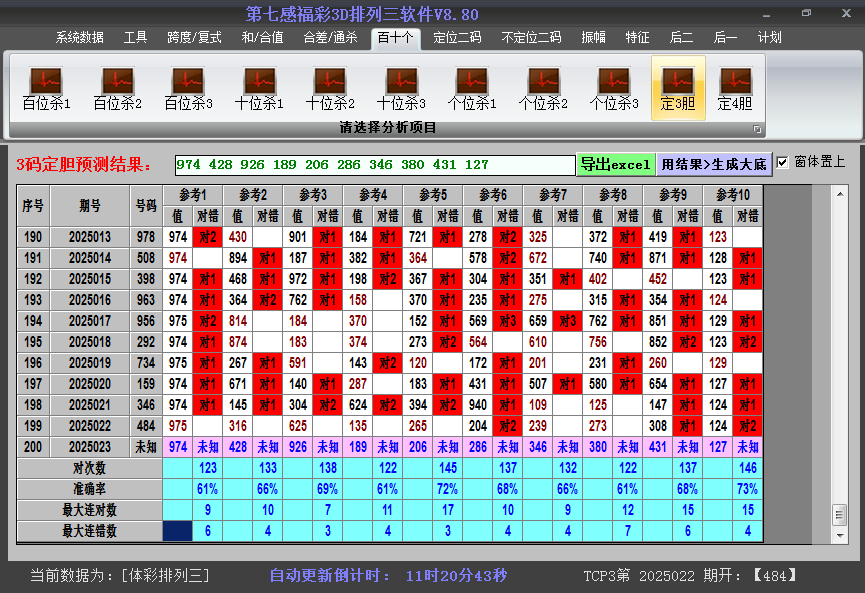Click the 参考5 column header

433,195
